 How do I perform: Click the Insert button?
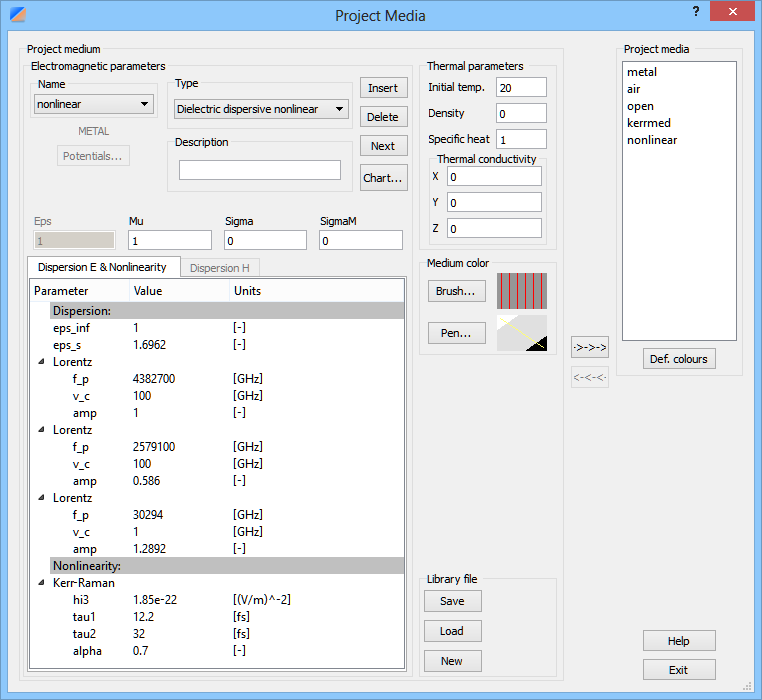383,88
